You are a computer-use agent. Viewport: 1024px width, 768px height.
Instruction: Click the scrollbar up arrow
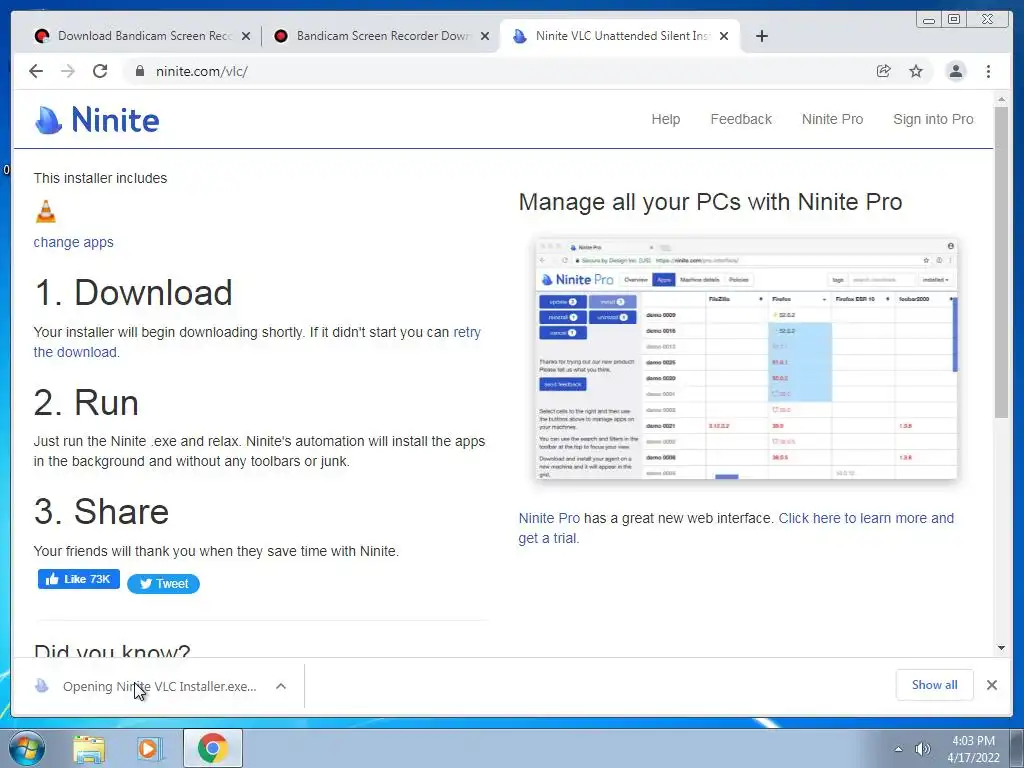tap(1001, 99)
